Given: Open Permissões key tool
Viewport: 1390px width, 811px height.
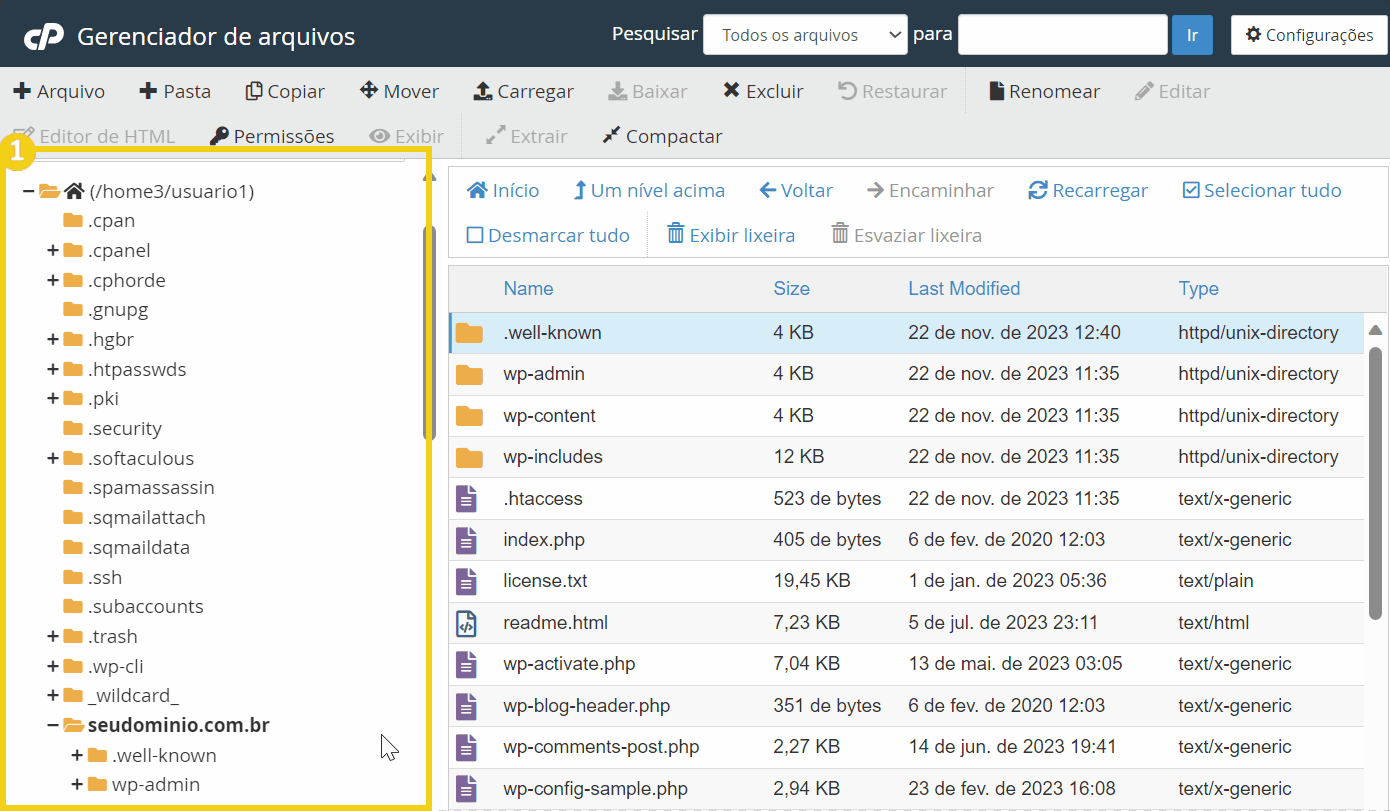Looking at the screenshot, I should tap(272, 136).
